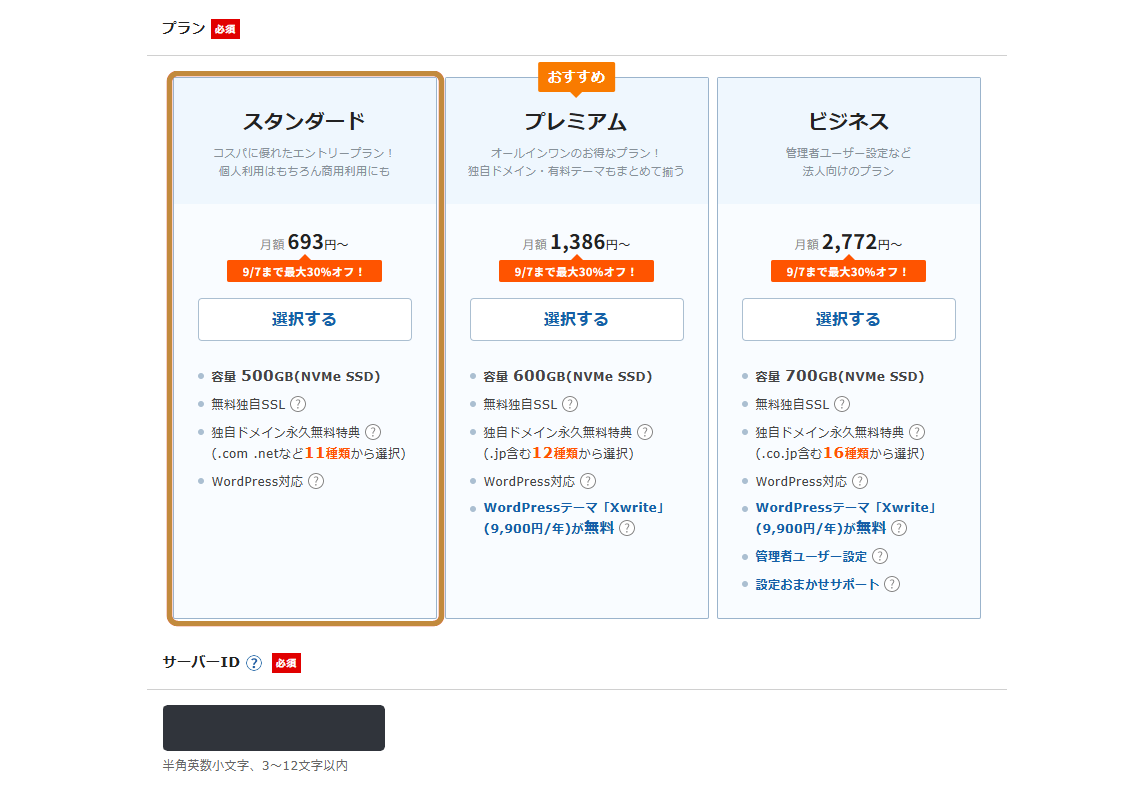Image resolution: width=1148 pixels, height=789 pixels.
Task: Open help for プレミアム 独自ドメイン永久無料特典
Action: (645, 432)
